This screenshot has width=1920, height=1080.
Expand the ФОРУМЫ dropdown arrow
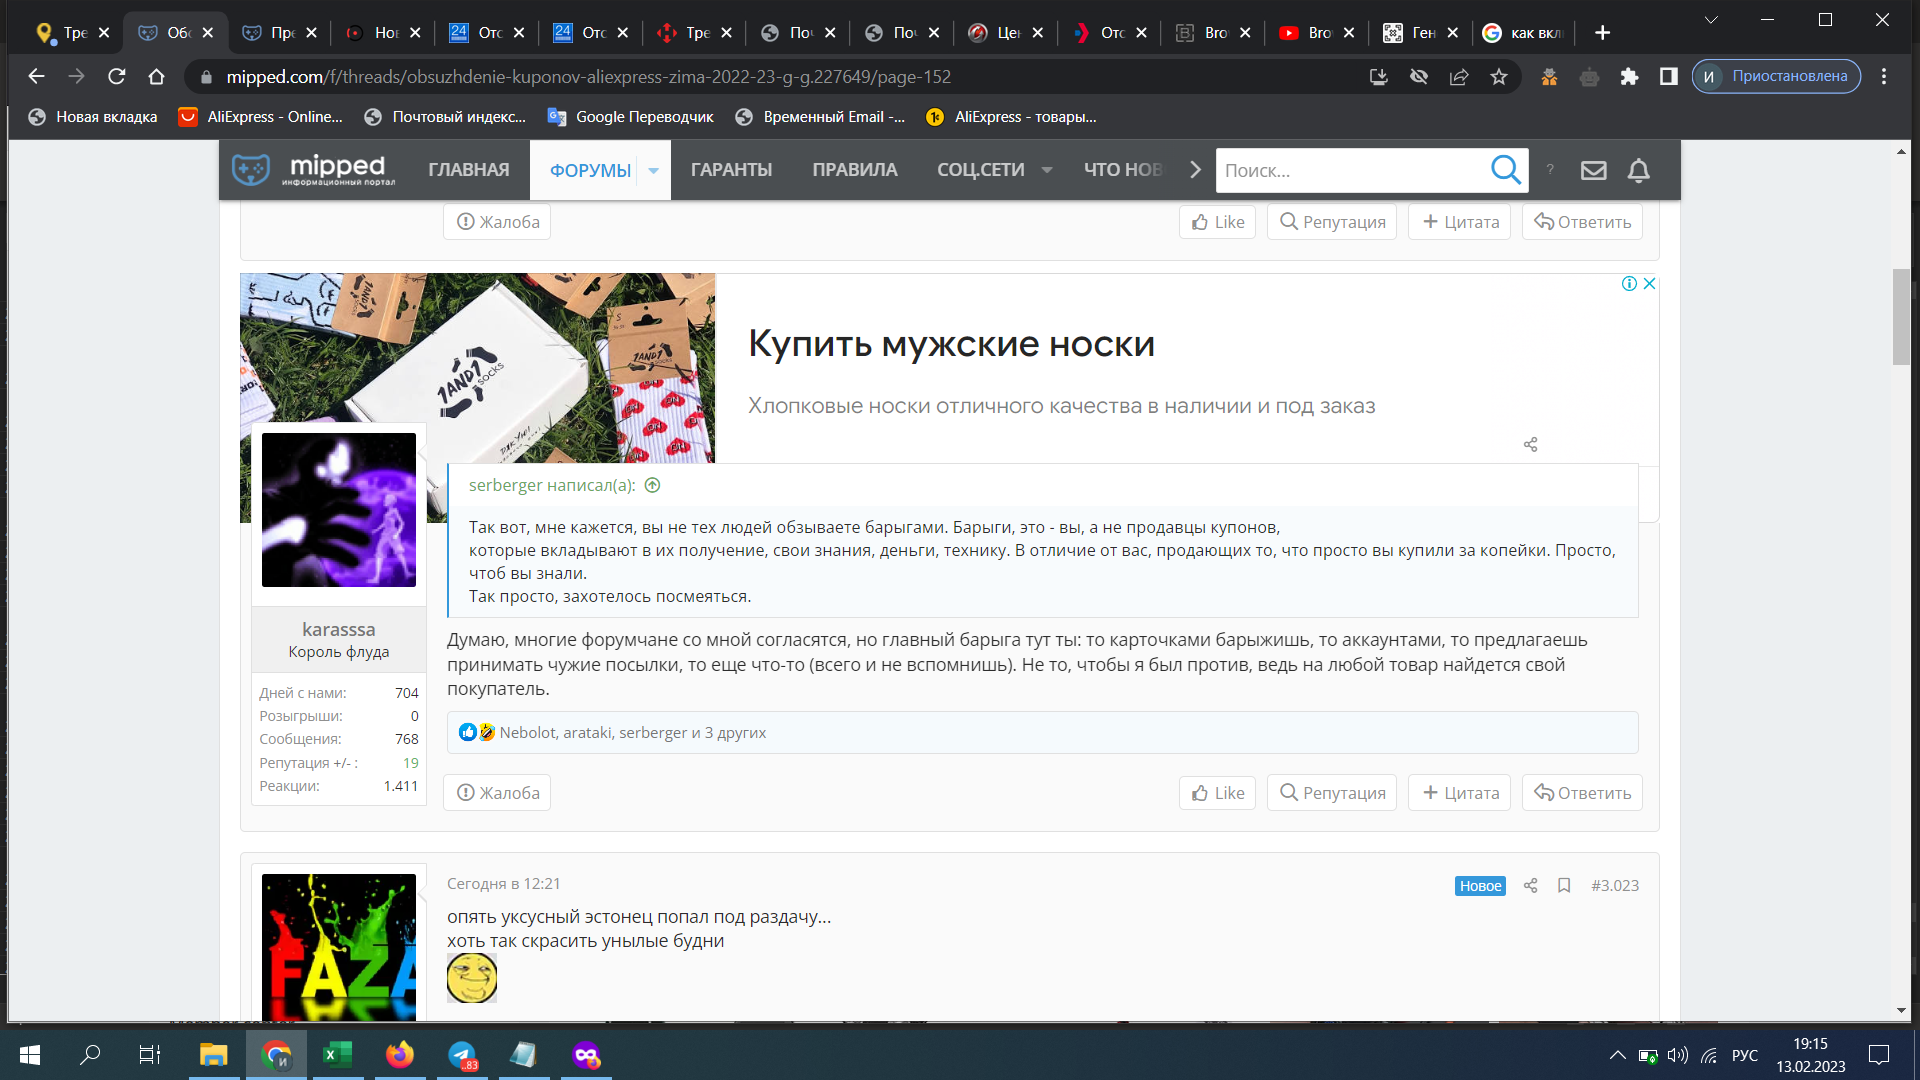(x=653, y=170)
